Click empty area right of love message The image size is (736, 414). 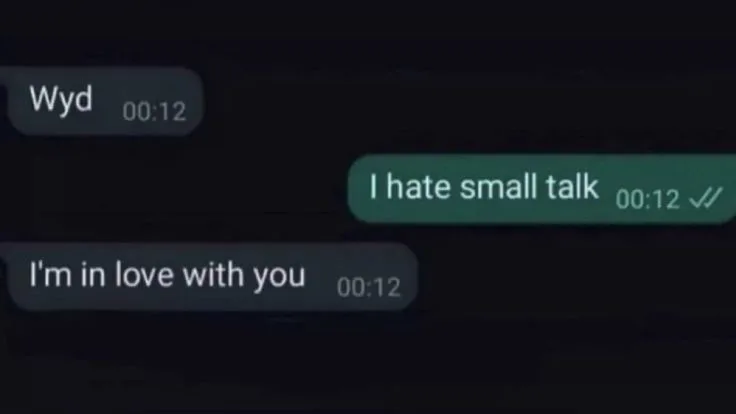577,276
